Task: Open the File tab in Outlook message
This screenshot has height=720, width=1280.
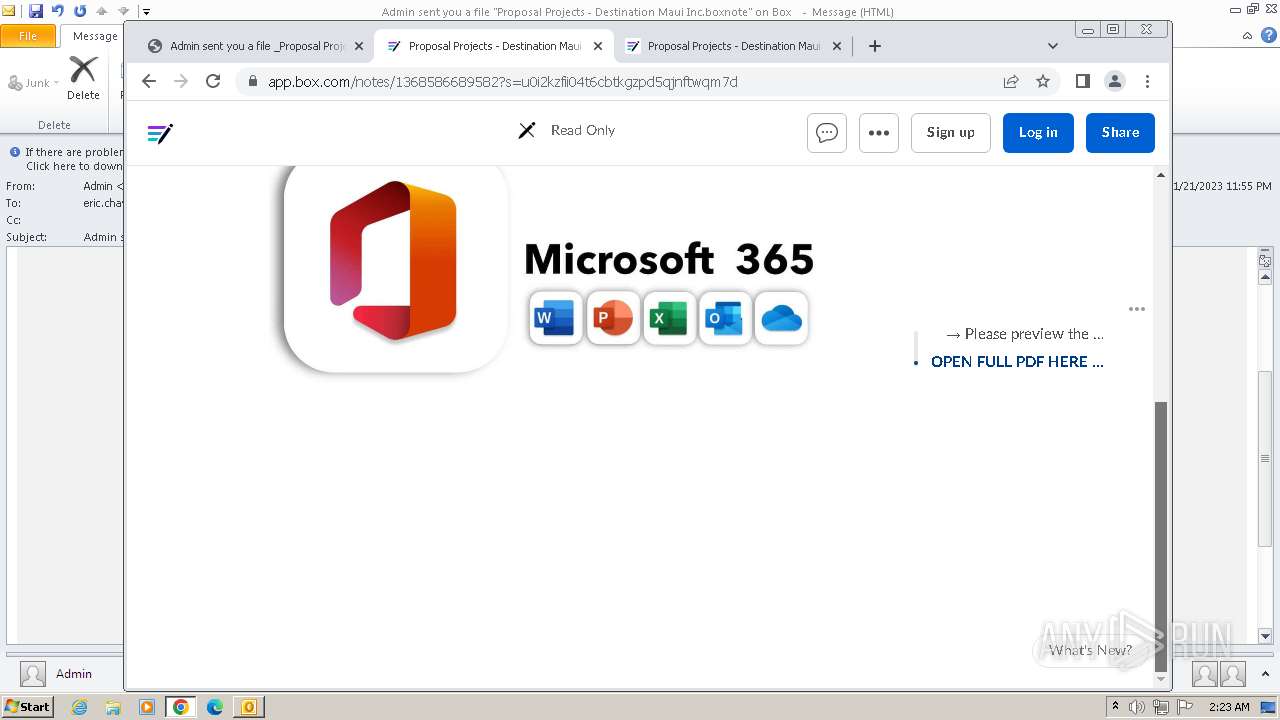Action: [28, 36]
